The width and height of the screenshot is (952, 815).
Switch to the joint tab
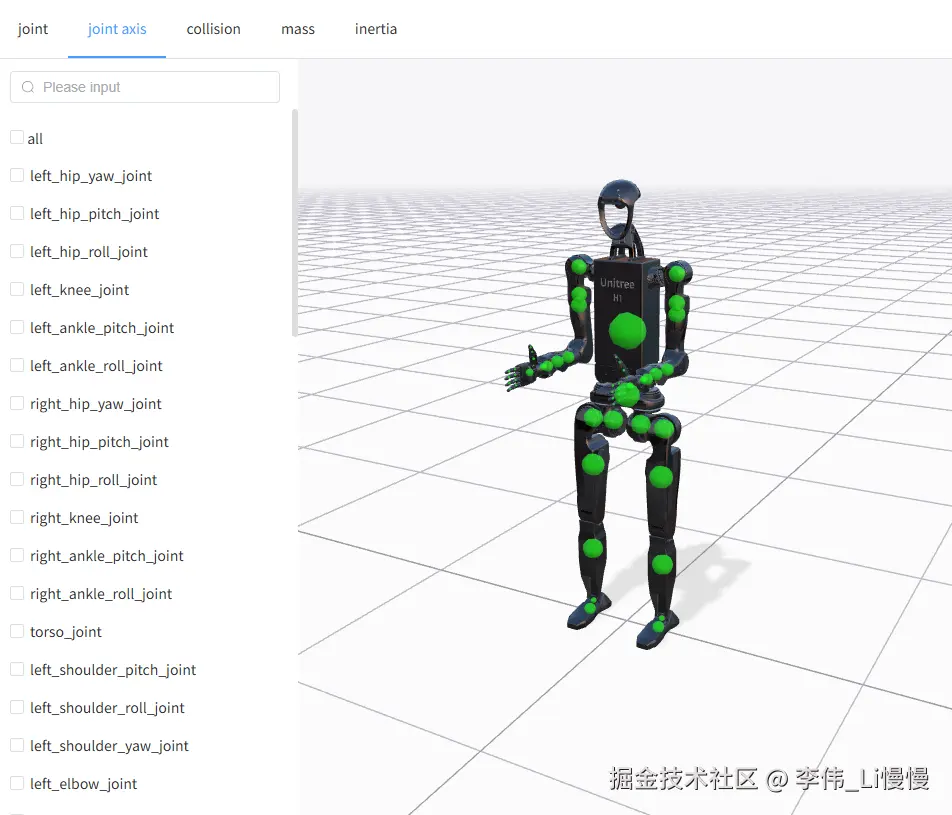pyautogui.click(x=33, y=29)
